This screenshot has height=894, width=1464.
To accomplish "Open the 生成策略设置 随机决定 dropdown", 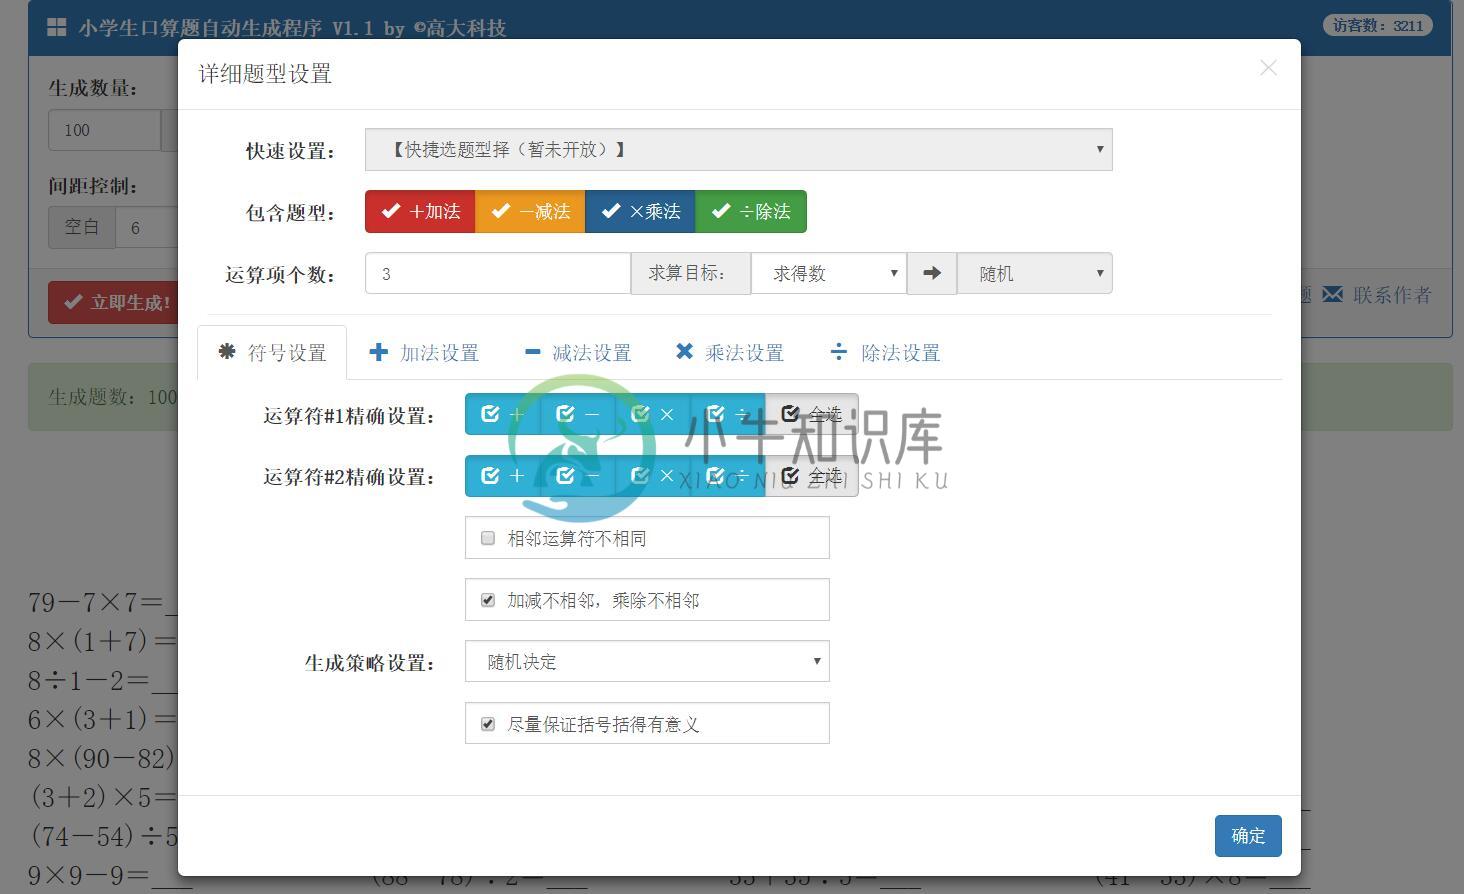I will click(647, 662).
